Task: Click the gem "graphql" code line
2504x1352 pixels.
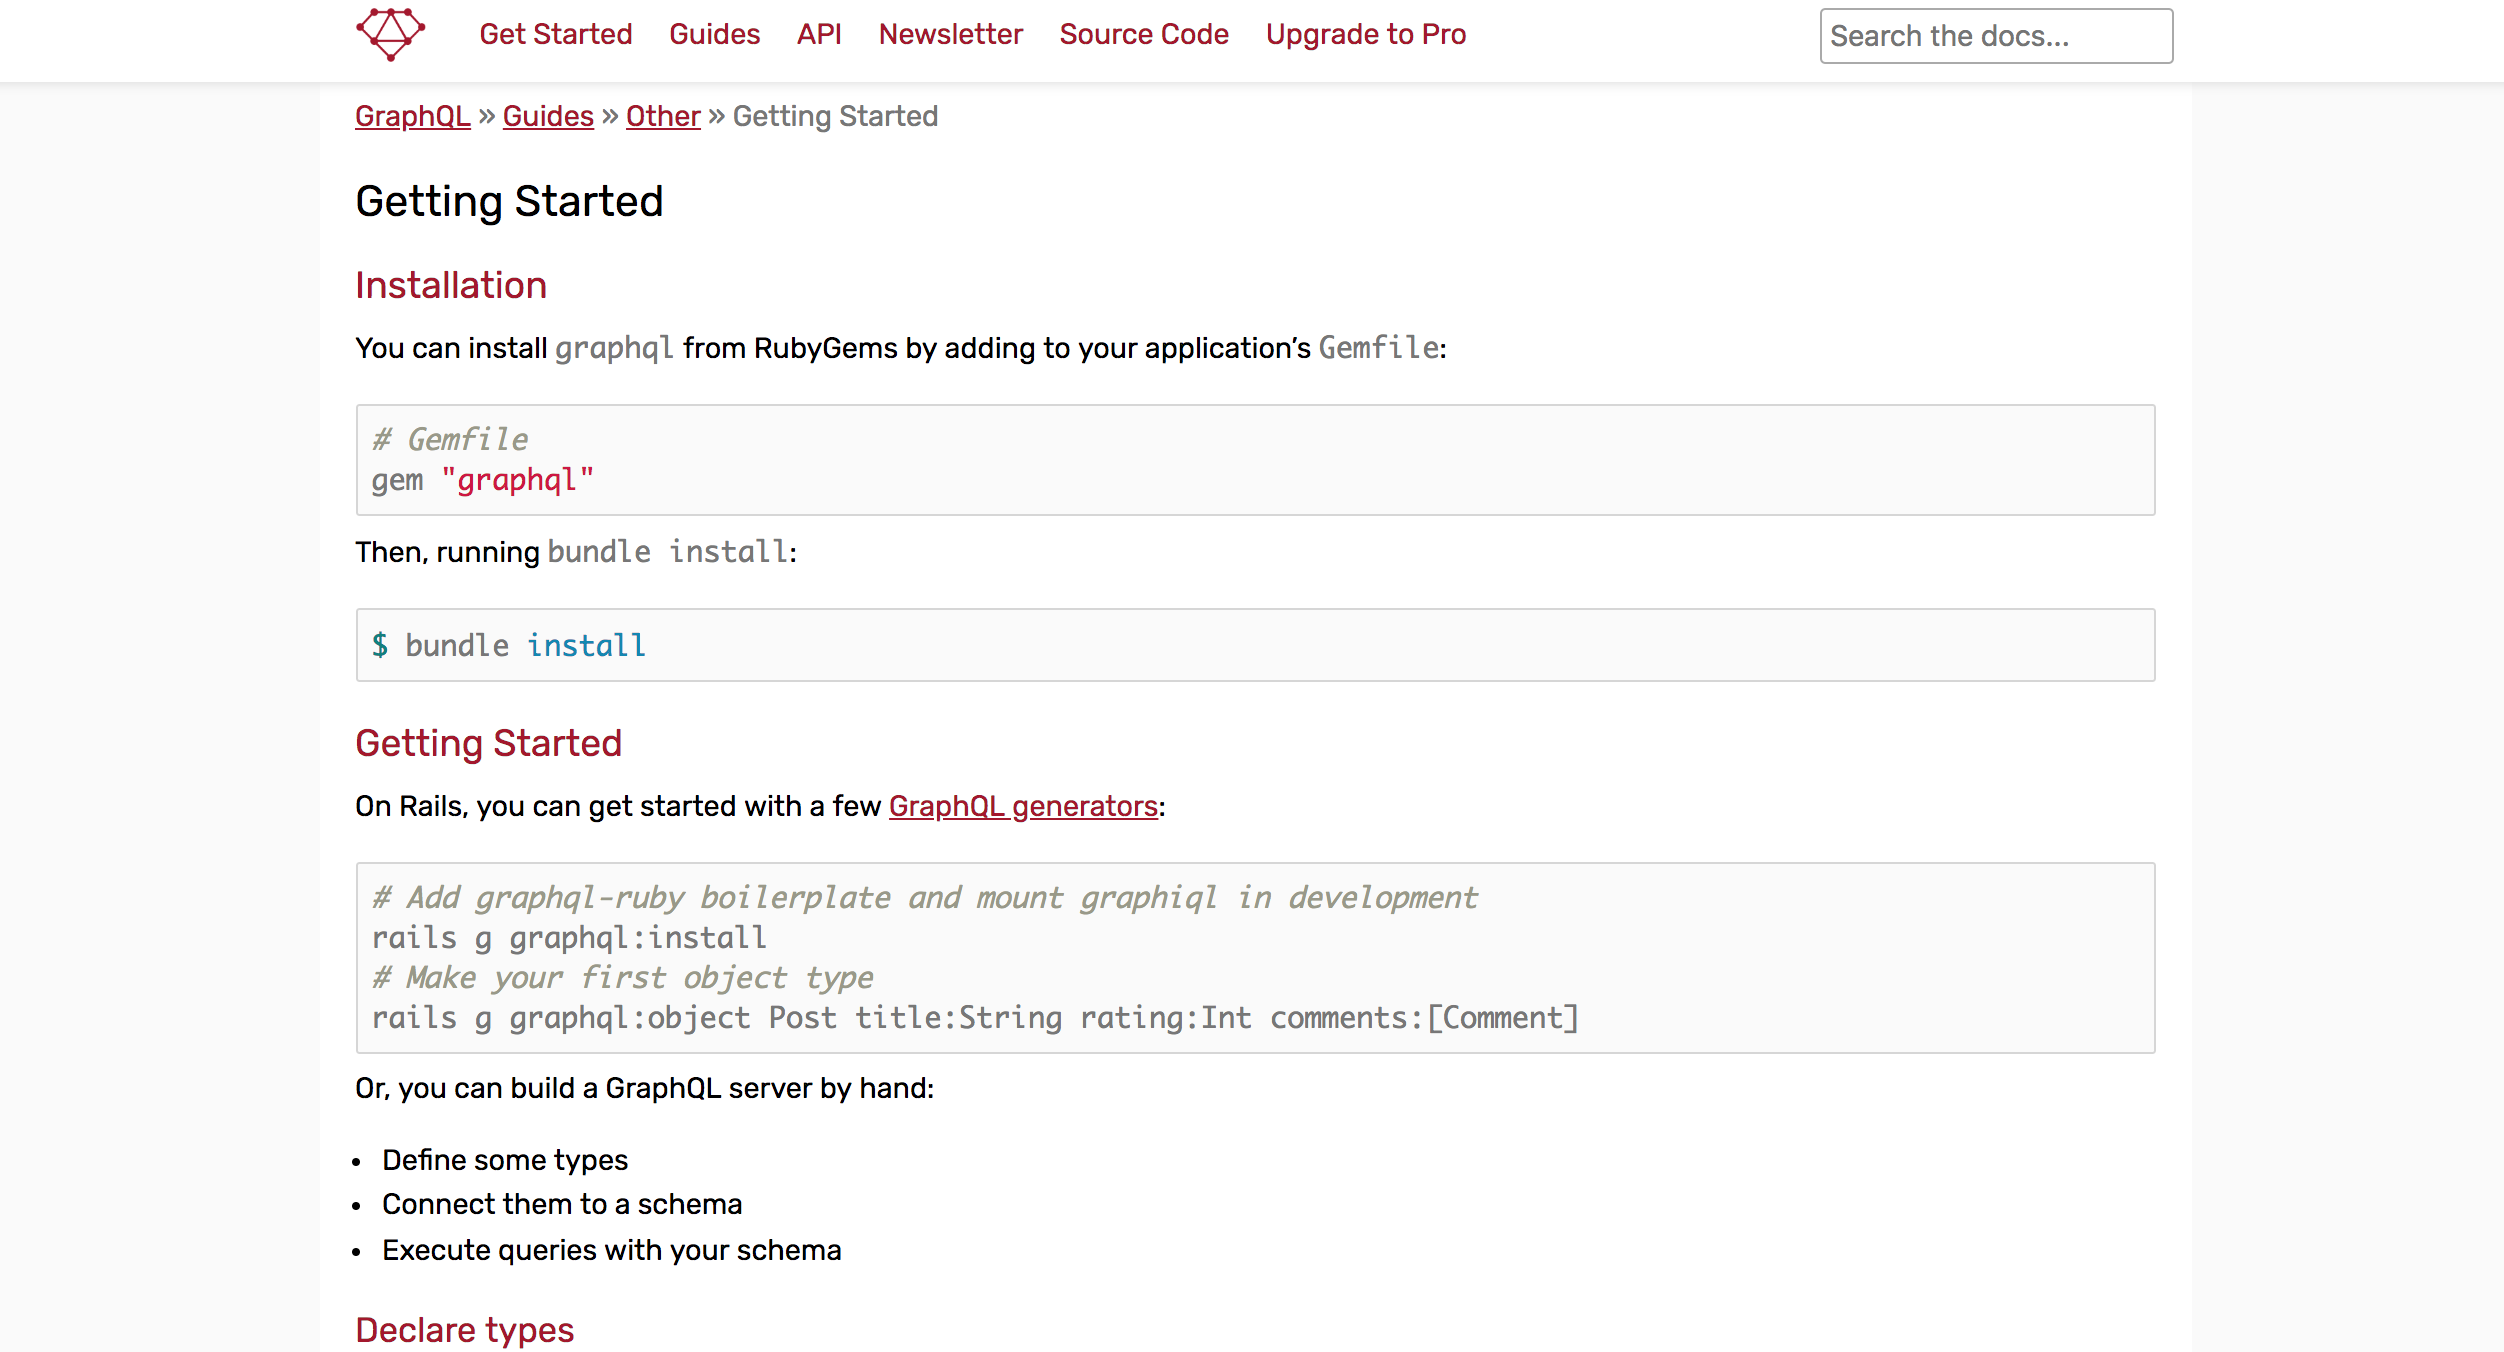Action: pyautogui.click(x=483, y=480)
